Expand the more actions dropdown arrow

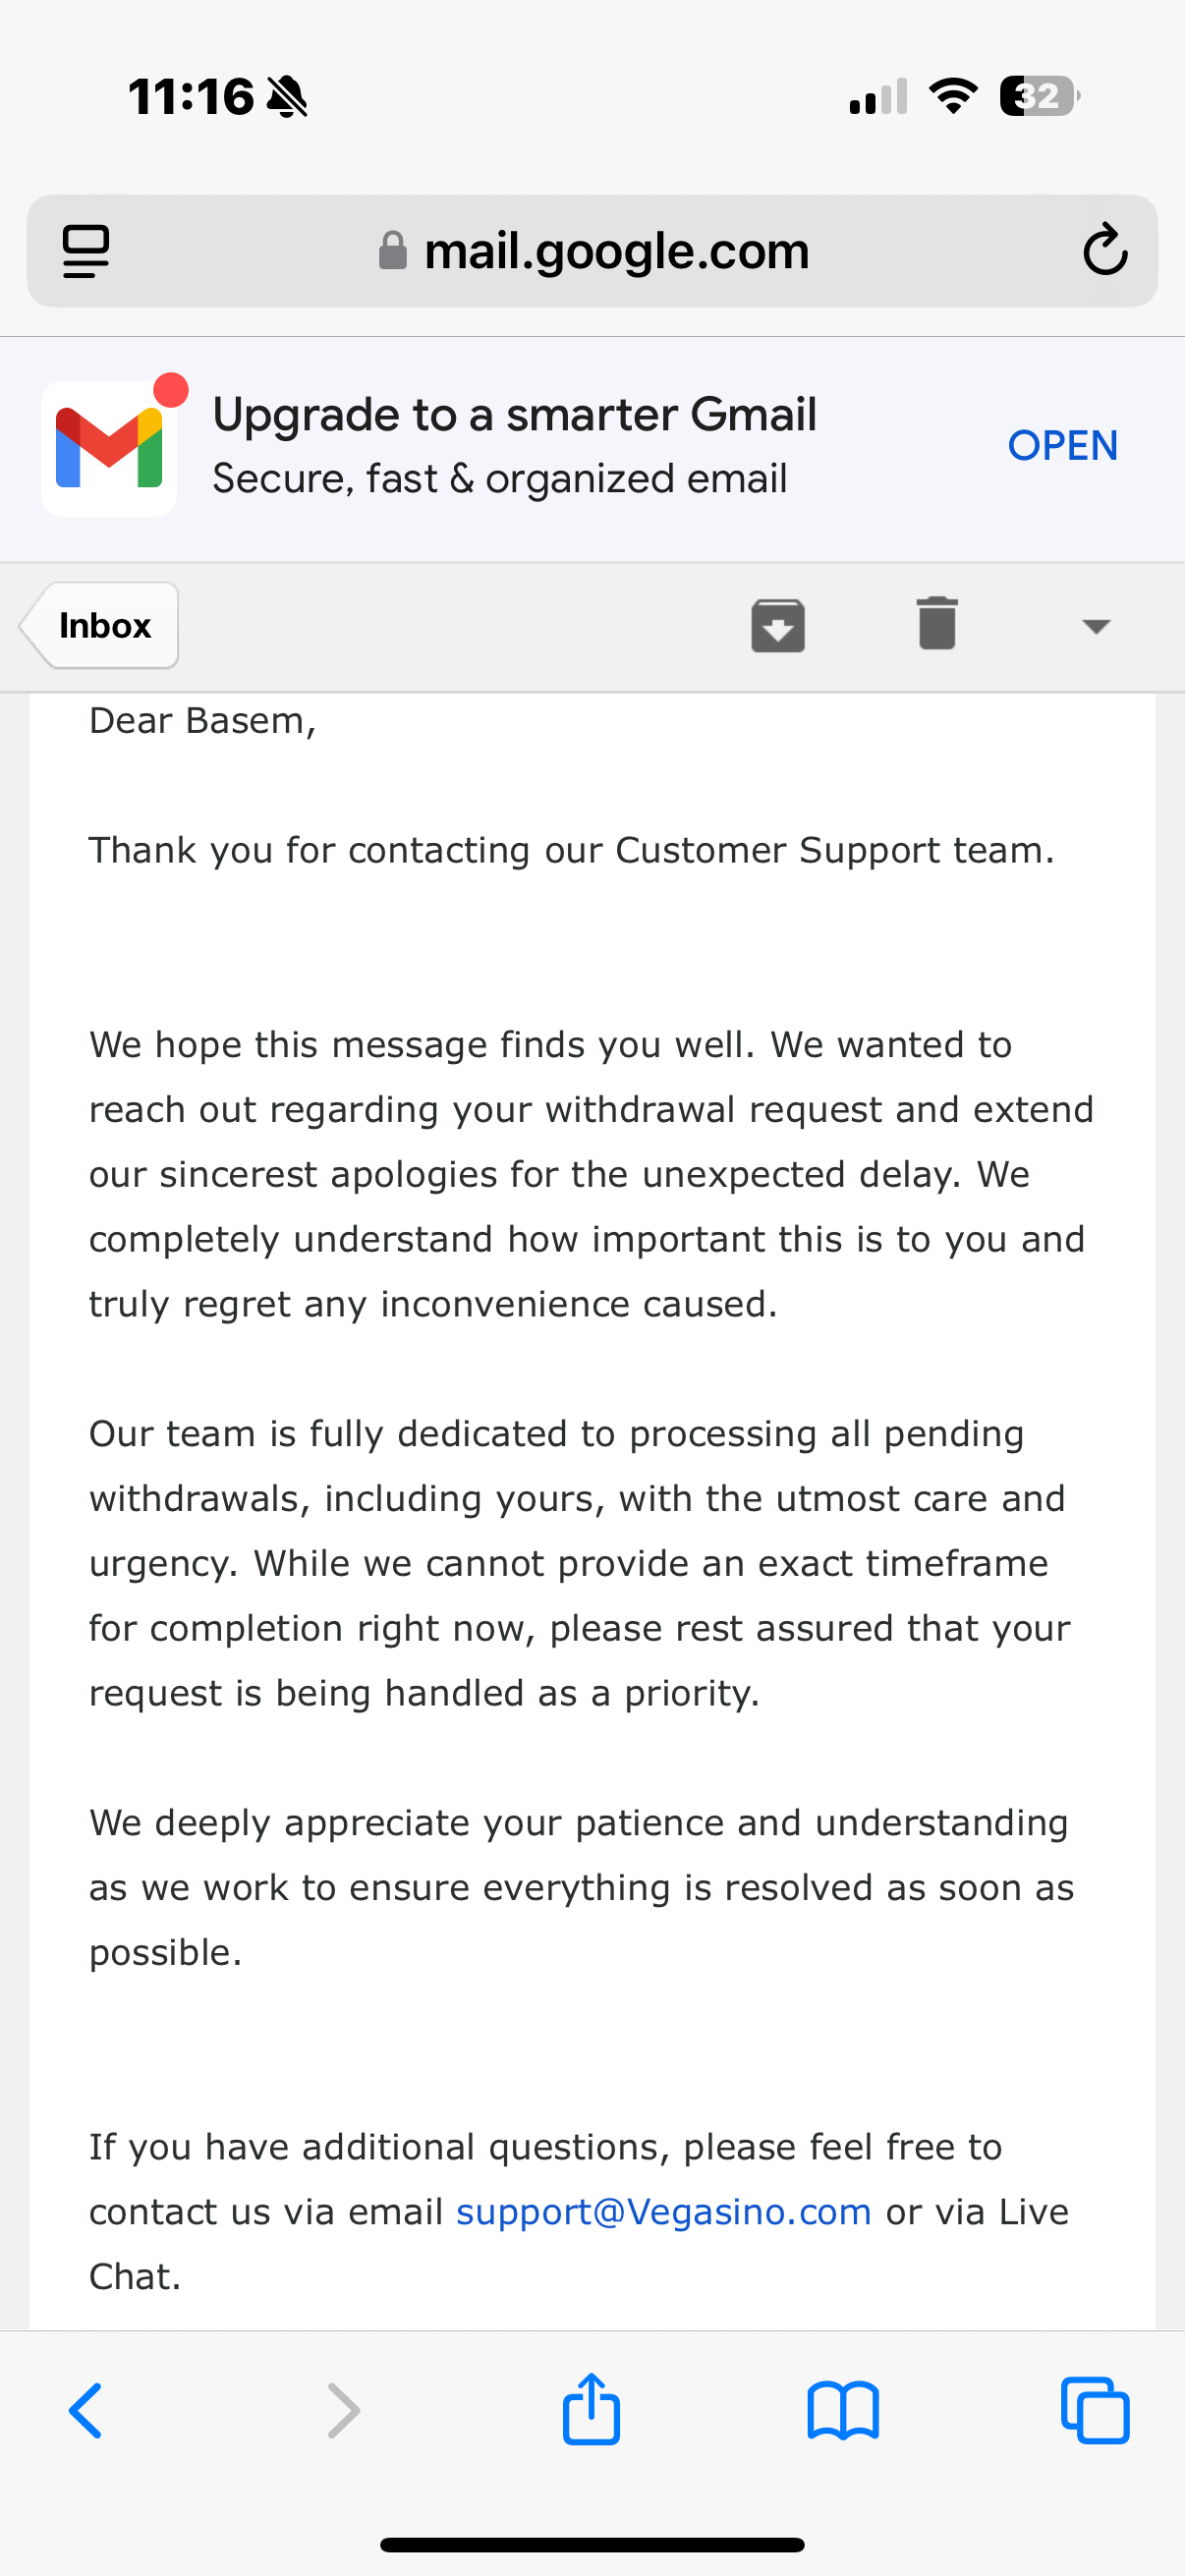point(1096,626)
